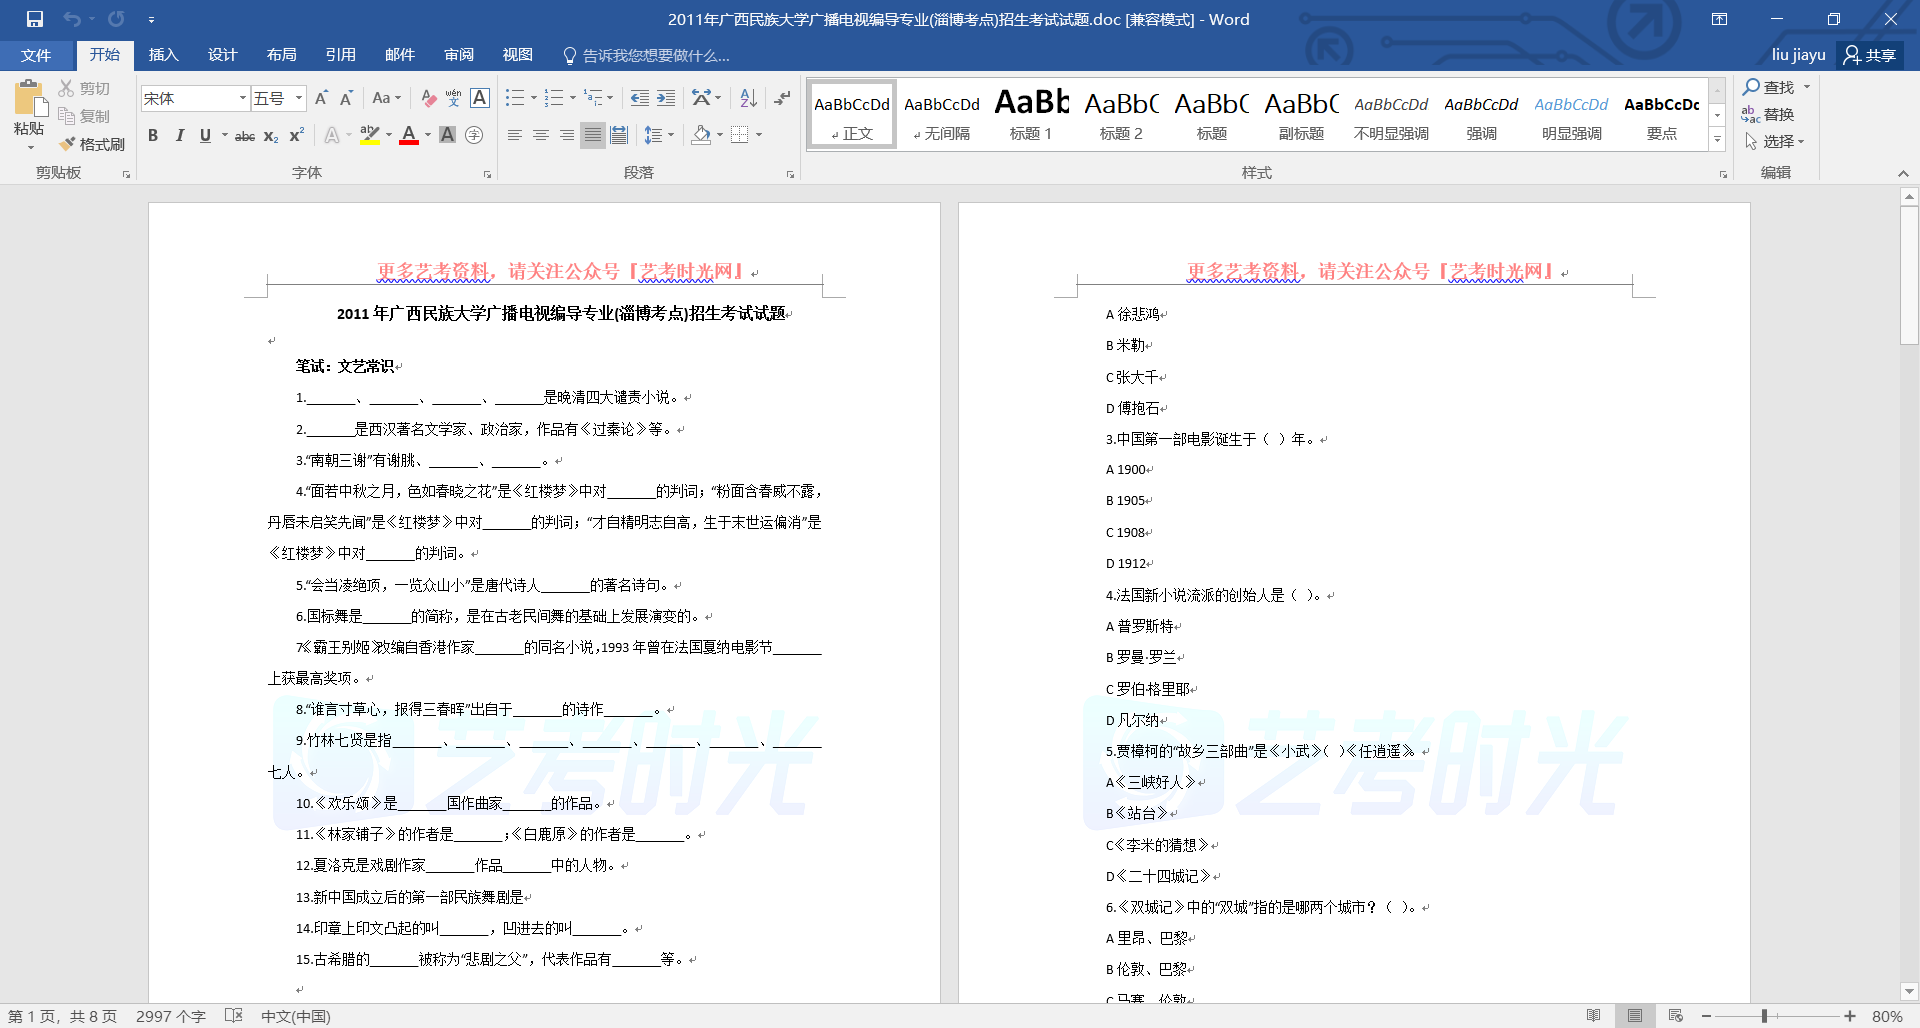Toggle Italic formatting

(179, 136)
